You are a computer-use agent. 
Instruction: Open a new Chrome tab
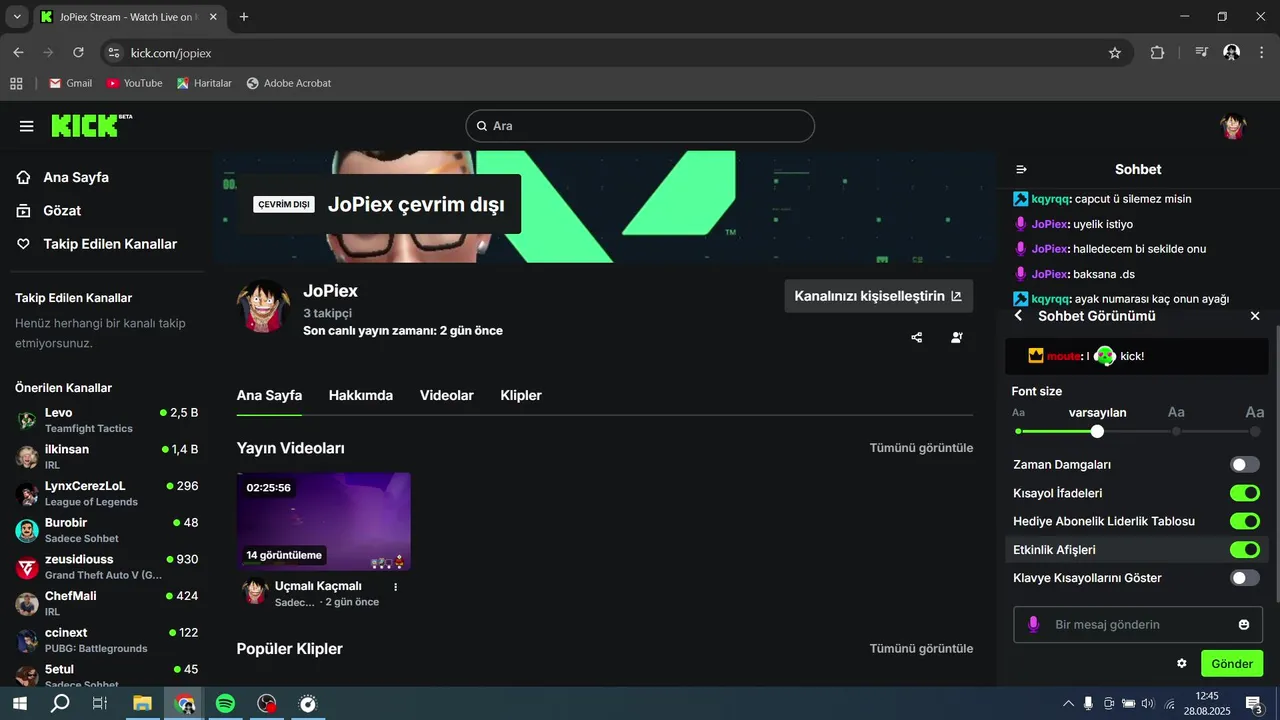(x=244, y=17)
